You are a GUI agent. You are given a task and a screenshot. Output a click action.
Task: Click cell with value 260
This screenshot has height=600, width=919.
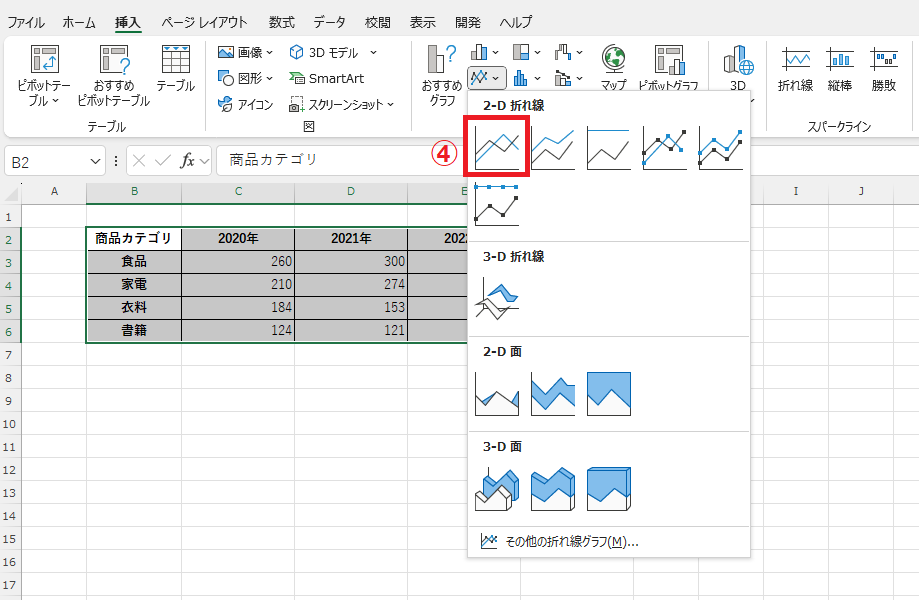[x=238, y=261]
